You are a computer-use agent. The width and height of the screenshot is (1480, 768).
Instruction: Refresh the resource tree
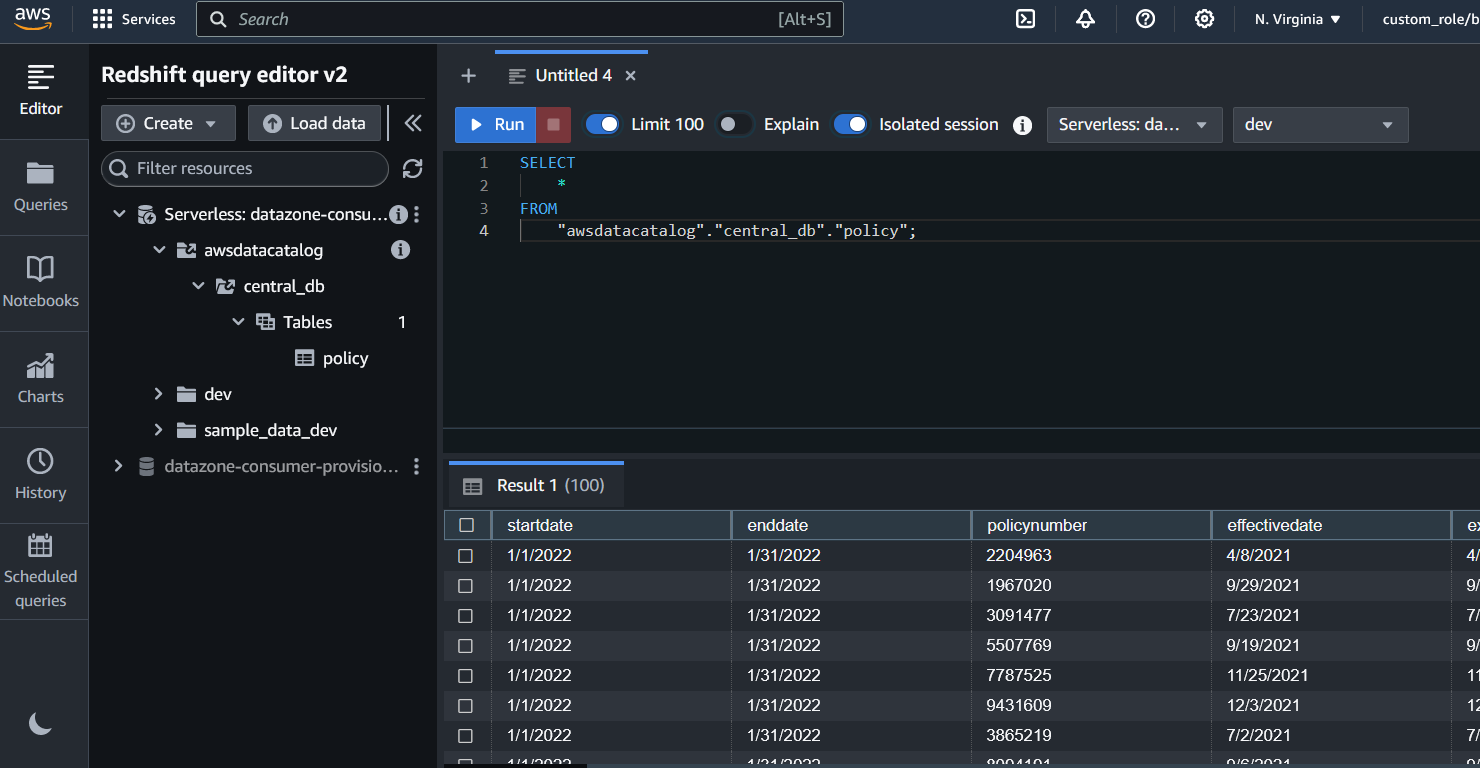pos(412,169)
